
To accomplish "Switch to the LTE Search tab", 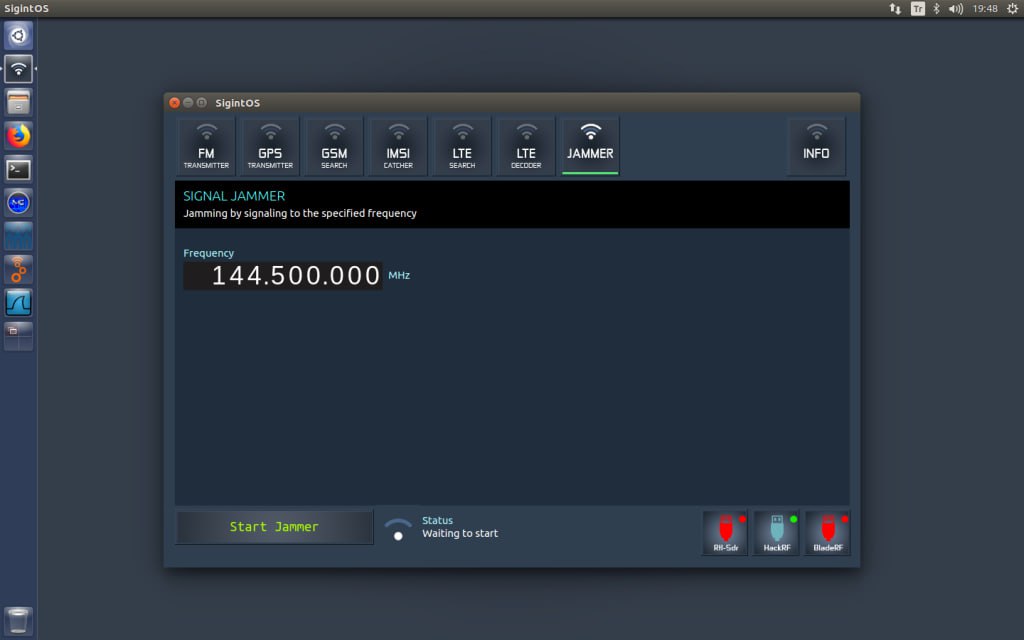I will coord(462,146).
